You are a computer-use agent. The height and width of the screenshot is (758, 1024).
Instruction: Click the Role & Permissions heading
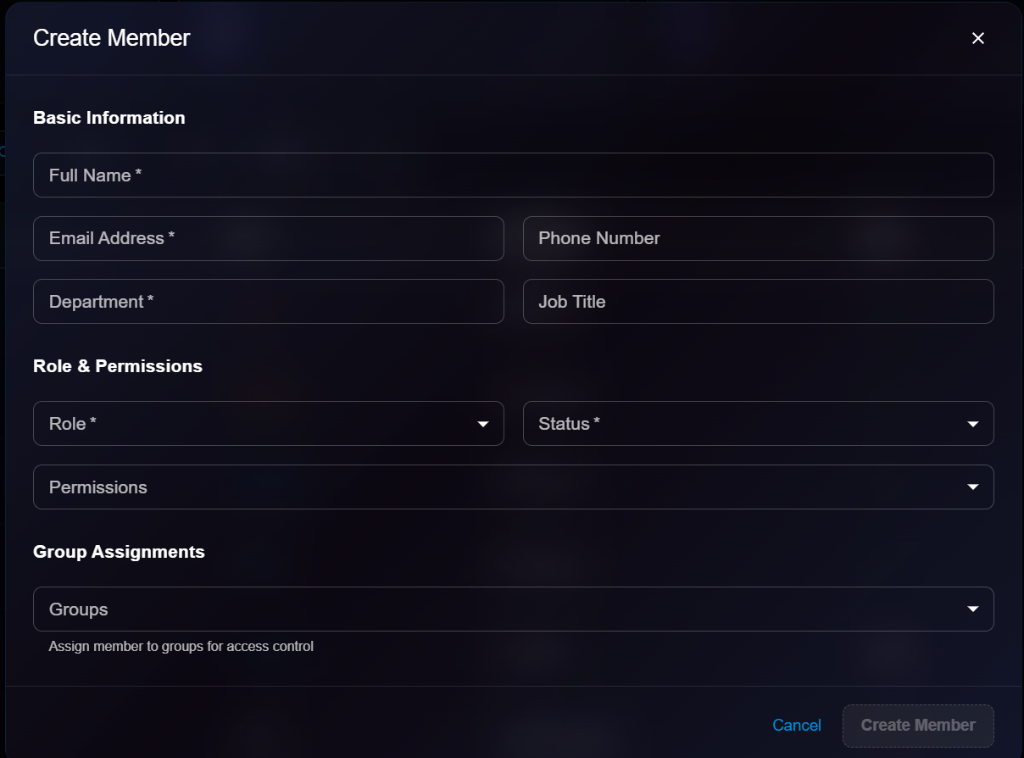pyautogui.click(x=117, y=366)
